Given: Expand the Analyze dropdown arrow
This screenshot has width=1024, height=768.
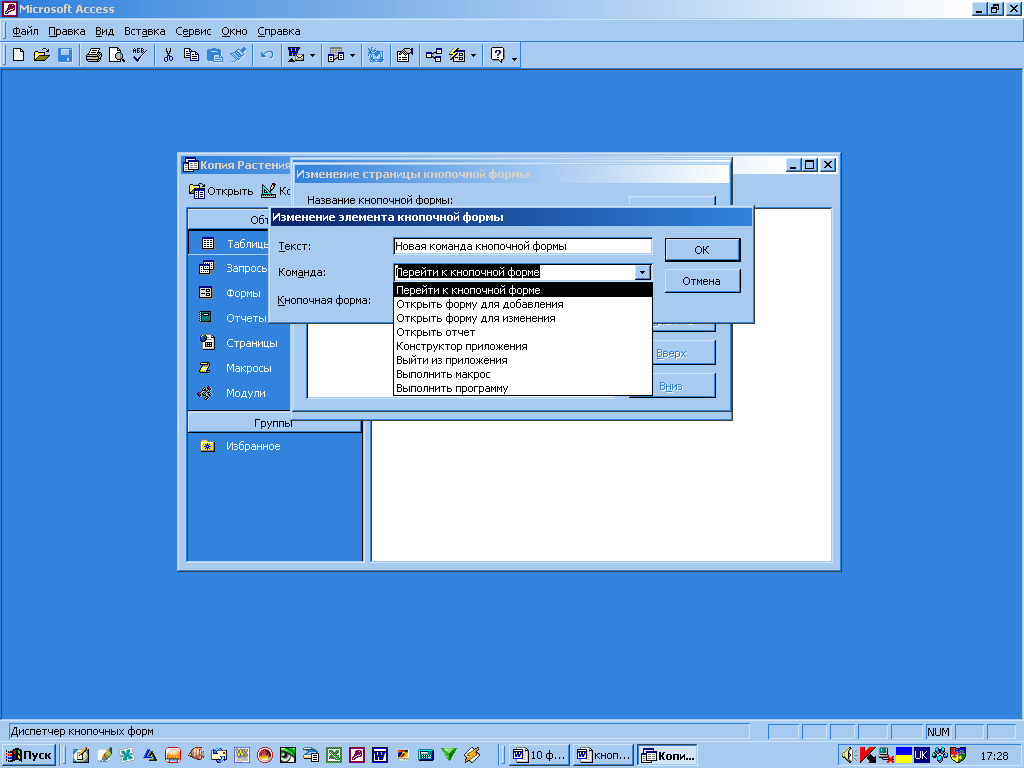Looking at the screenshot, I should [352, 56].
